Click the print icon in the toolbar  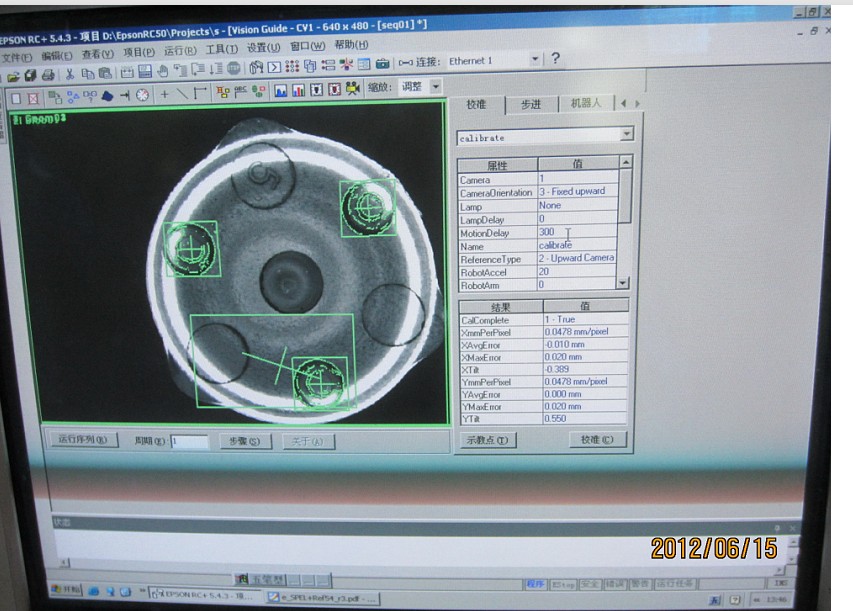click(x=48, y=76)
